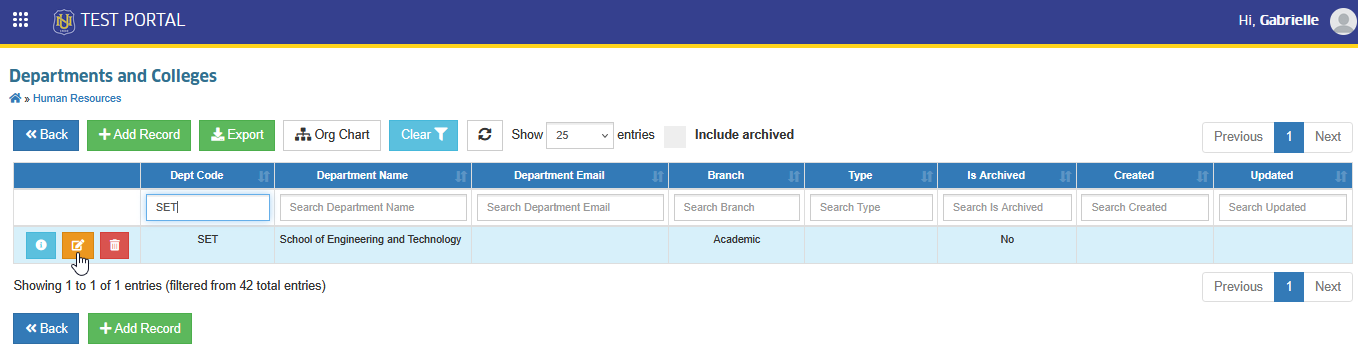Screen dimensions: 1358x363
Task: Sort by the Branch column
Action: (736, 175)
